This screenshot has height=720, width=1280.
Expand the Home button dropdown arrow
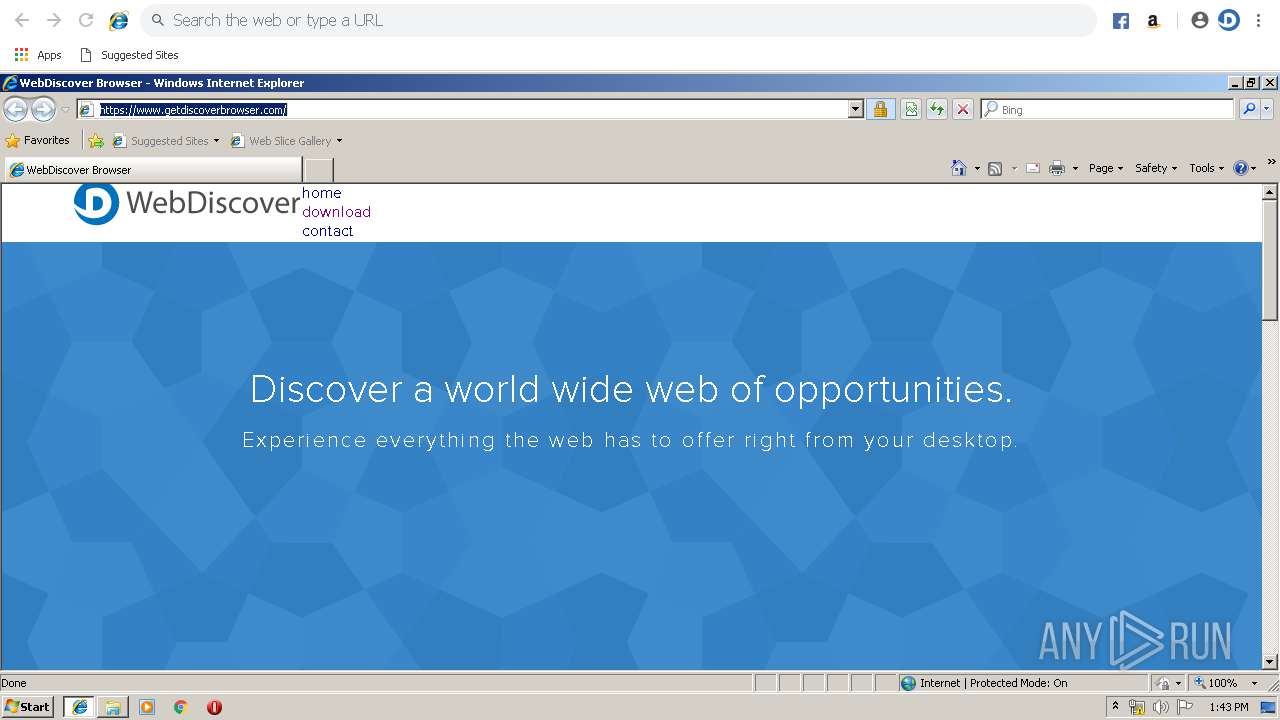(977, 169)
